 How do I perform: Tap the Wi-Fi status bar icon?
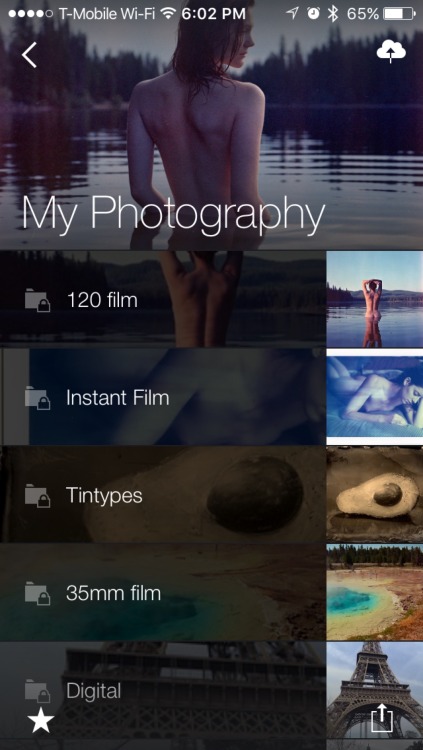168,14
